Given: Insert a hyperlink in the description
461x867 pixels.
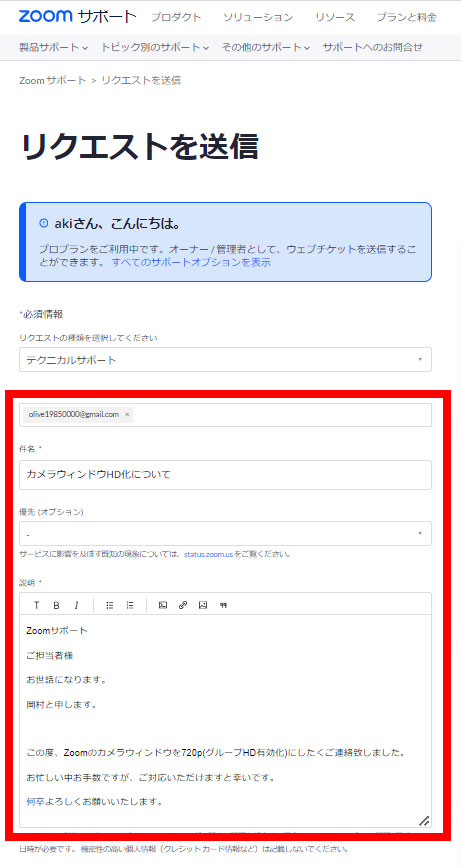Looking at the screenshot, I should point(183,605).
